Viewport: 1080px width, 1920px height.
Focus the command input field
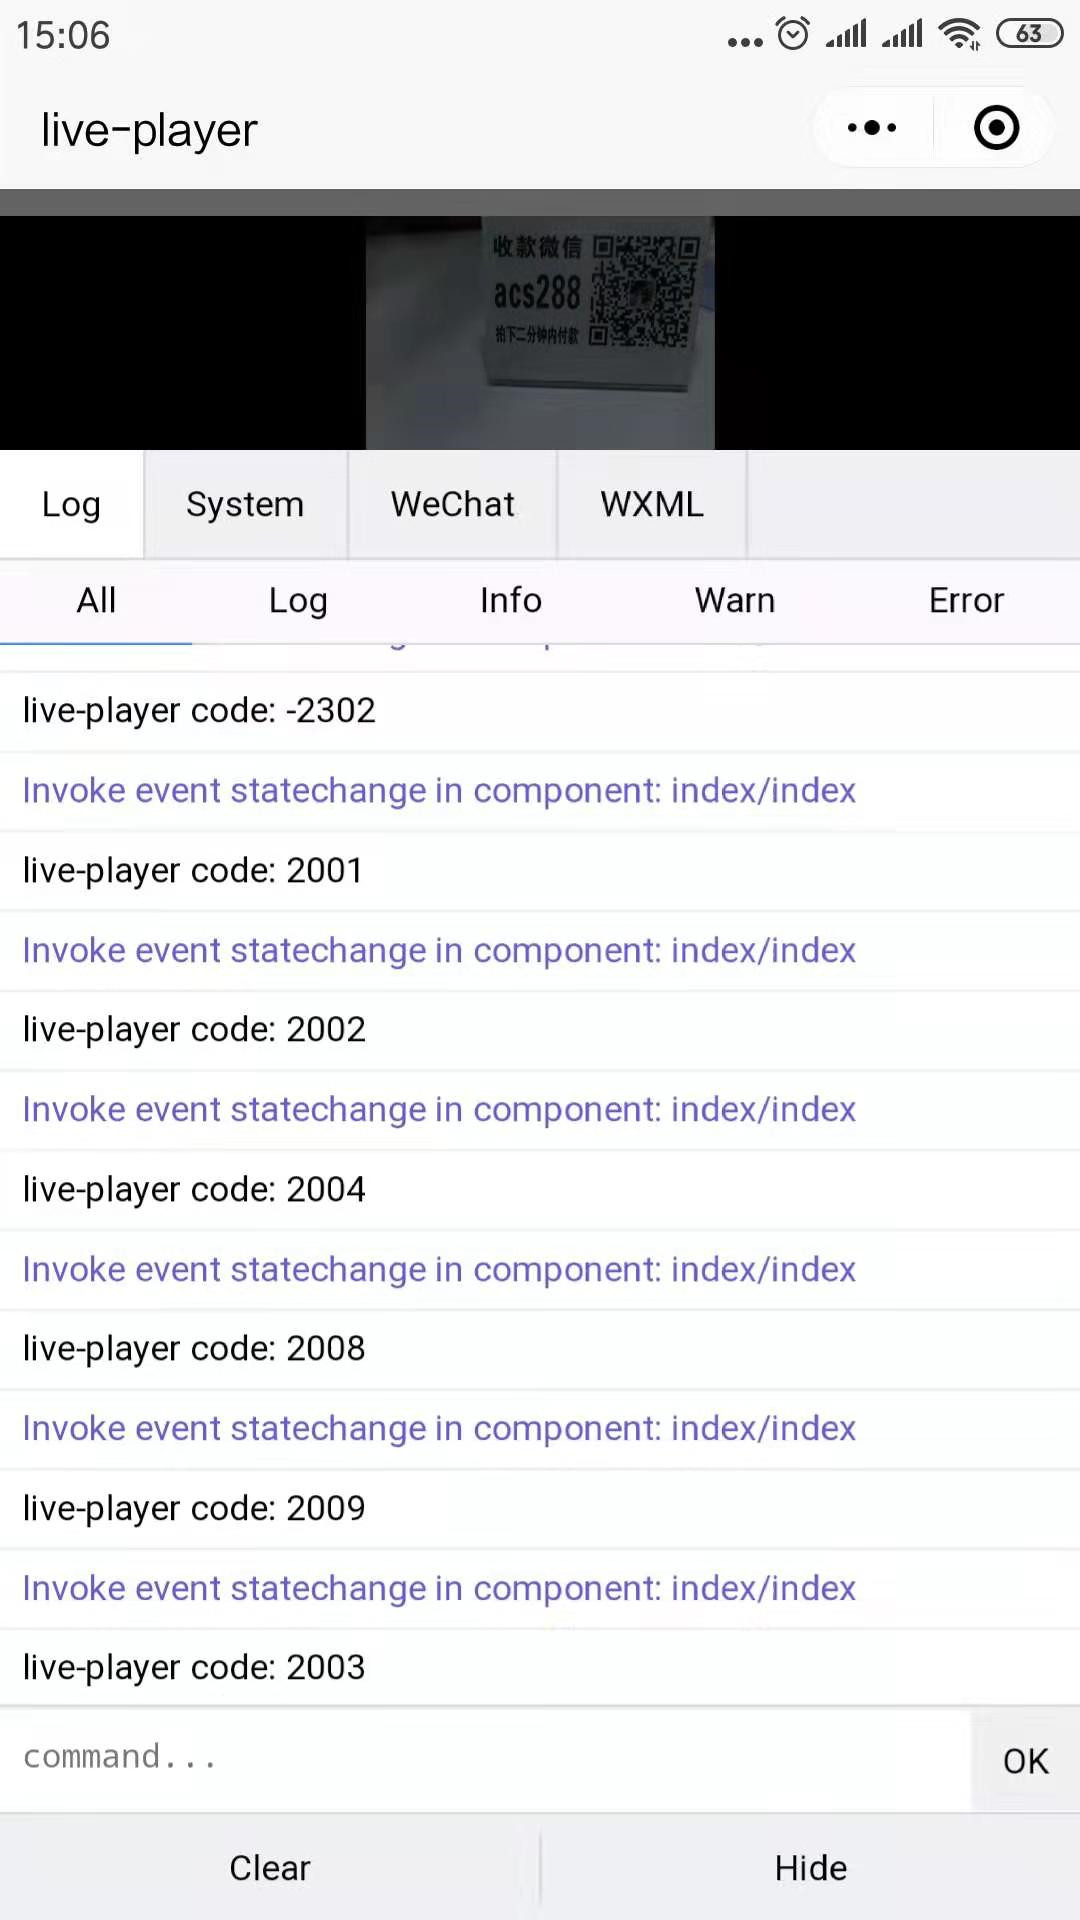tap(485, 1757)
